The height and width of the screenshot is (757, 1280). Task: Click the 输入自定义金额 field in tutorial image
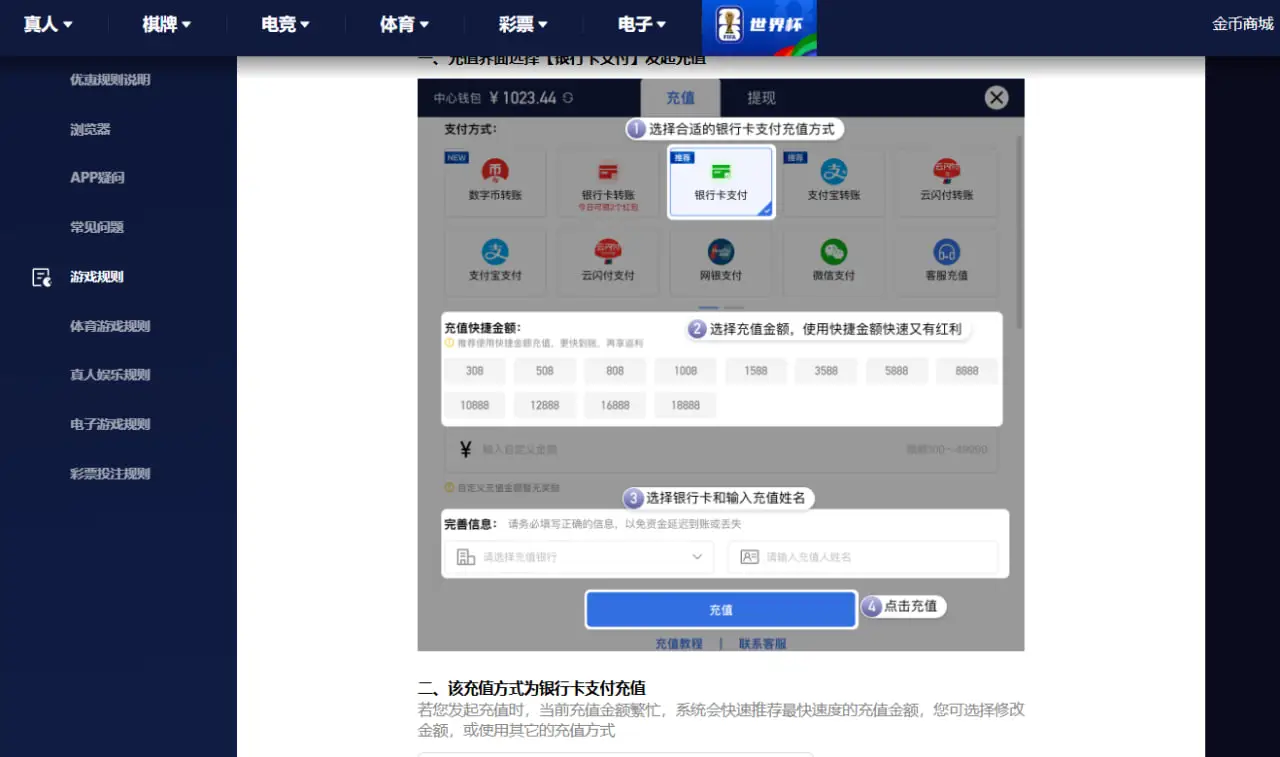pyautogui.click(x=721, y=450)
